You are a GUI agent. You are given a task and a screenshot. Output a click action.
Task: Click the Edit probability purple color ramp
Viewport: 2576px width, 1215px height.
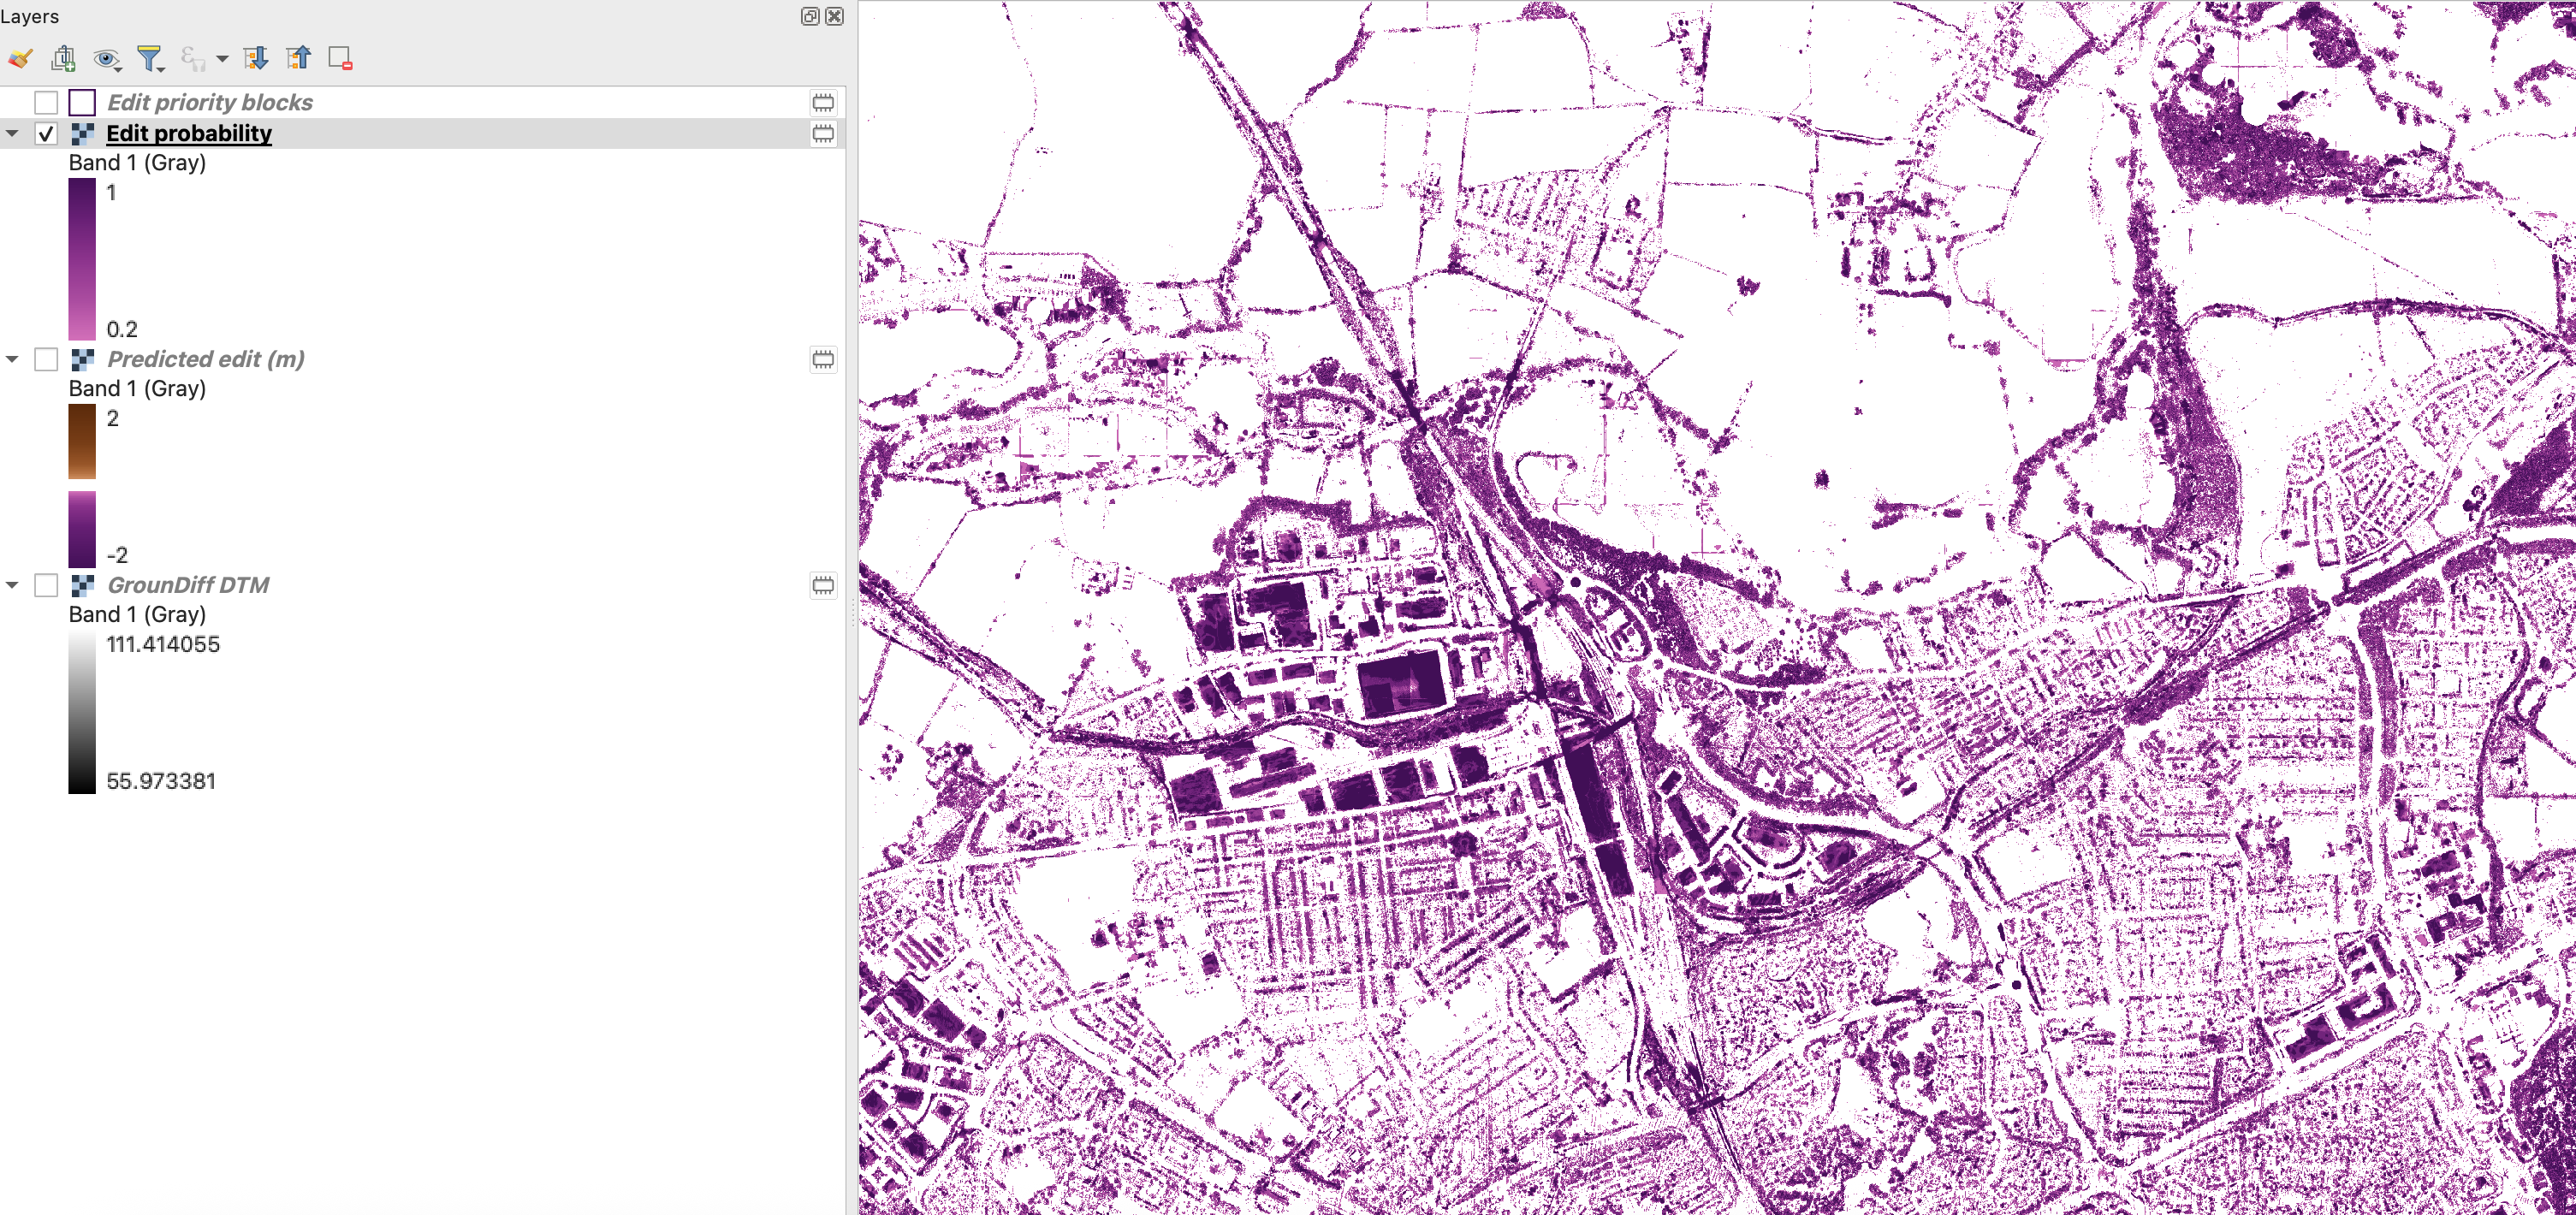[82, 259]
